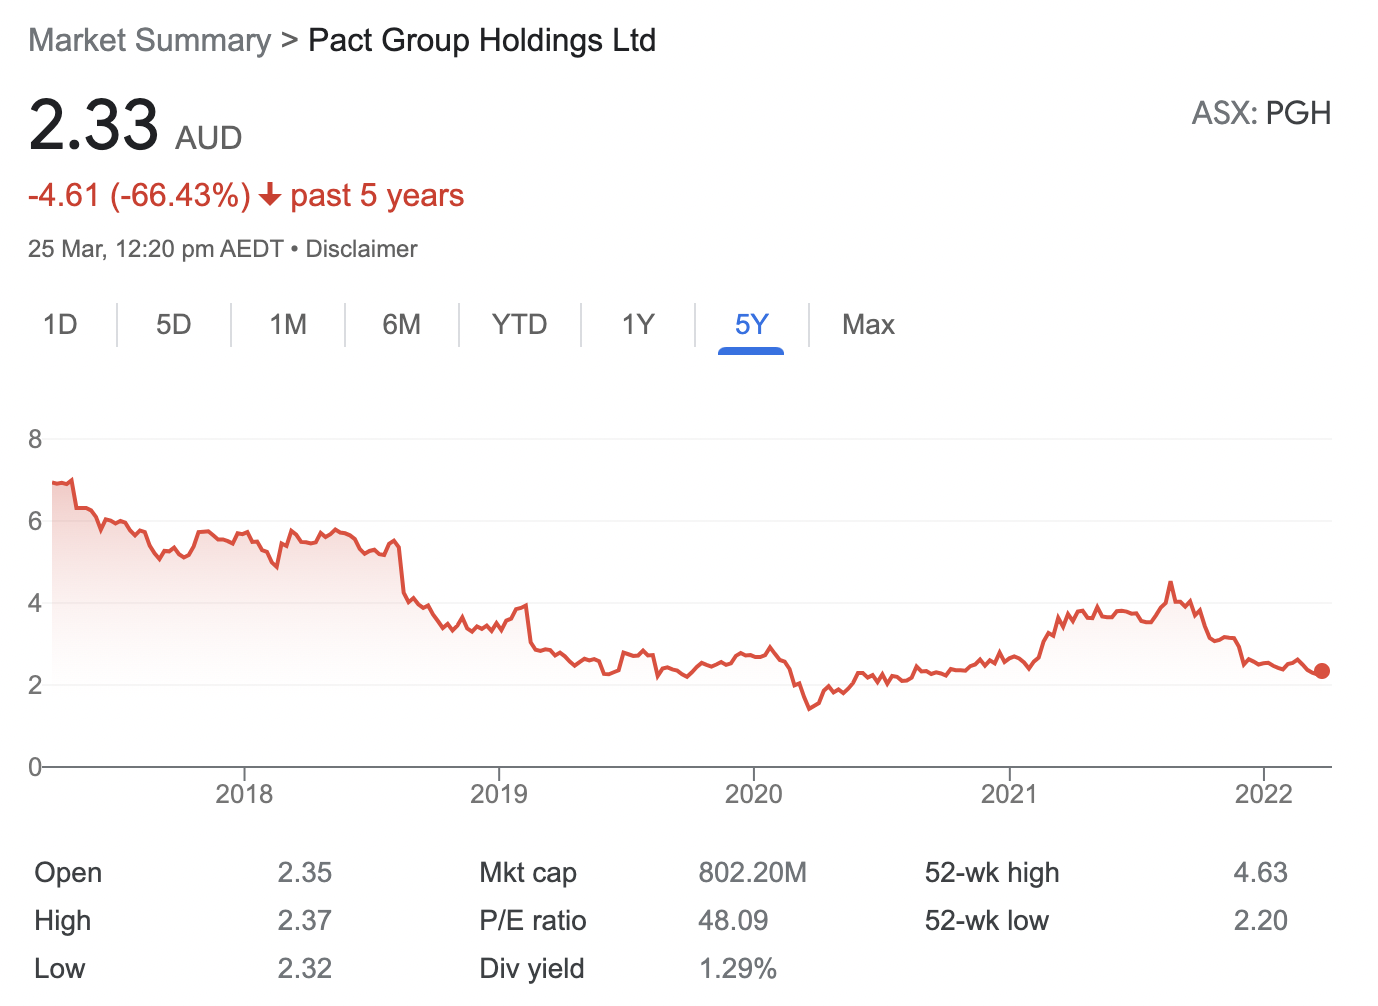
Task: Click the 2022 axis label
Action: click(x=1264, y=794)
